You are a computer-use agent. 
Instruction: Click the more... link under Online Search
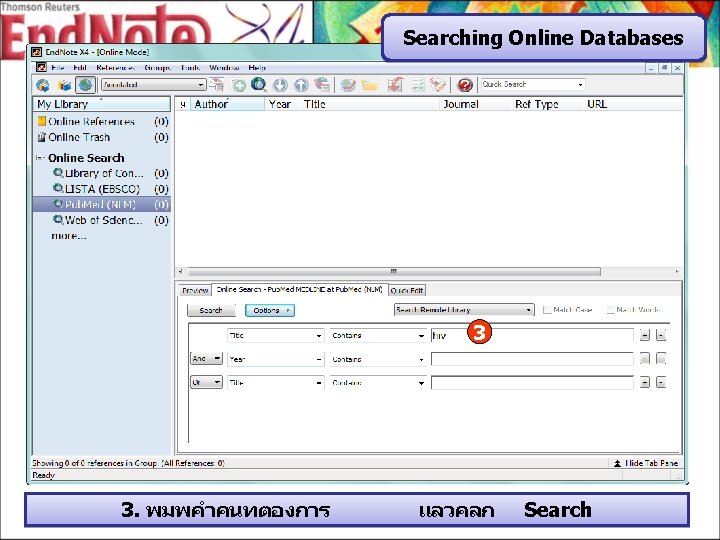(x=69, y=236)
